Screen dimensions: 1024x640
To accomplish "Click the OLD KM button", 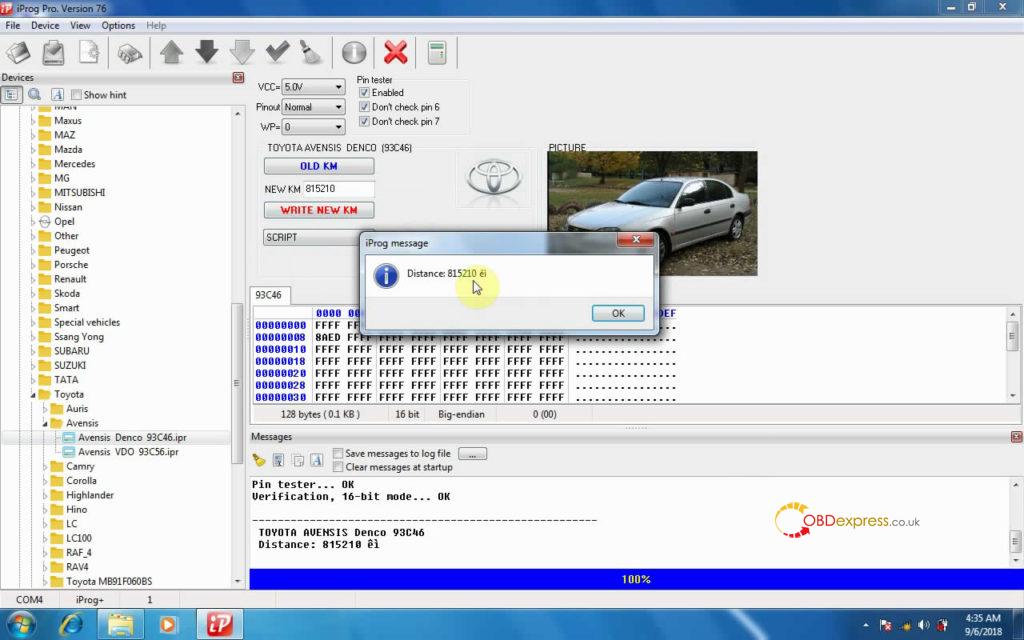I will point(319,166).
